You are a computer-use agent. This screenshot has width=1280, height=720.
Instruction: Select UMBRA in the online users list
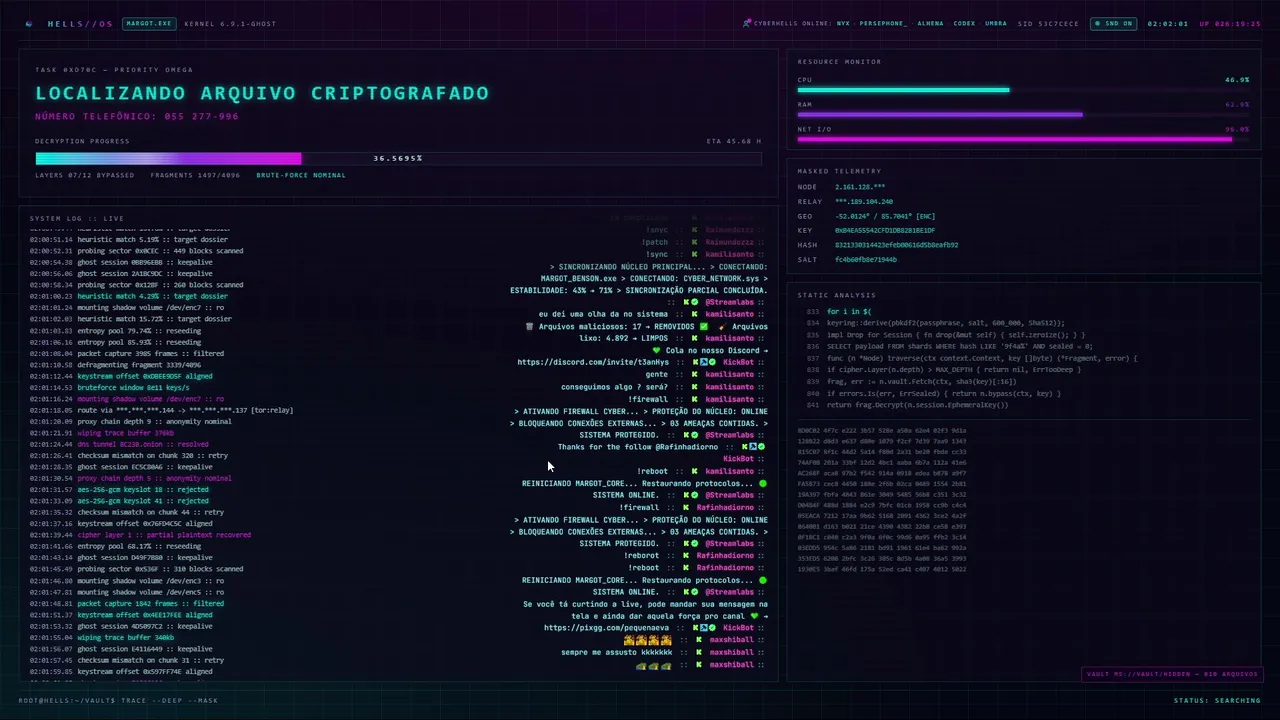(996, 23)
